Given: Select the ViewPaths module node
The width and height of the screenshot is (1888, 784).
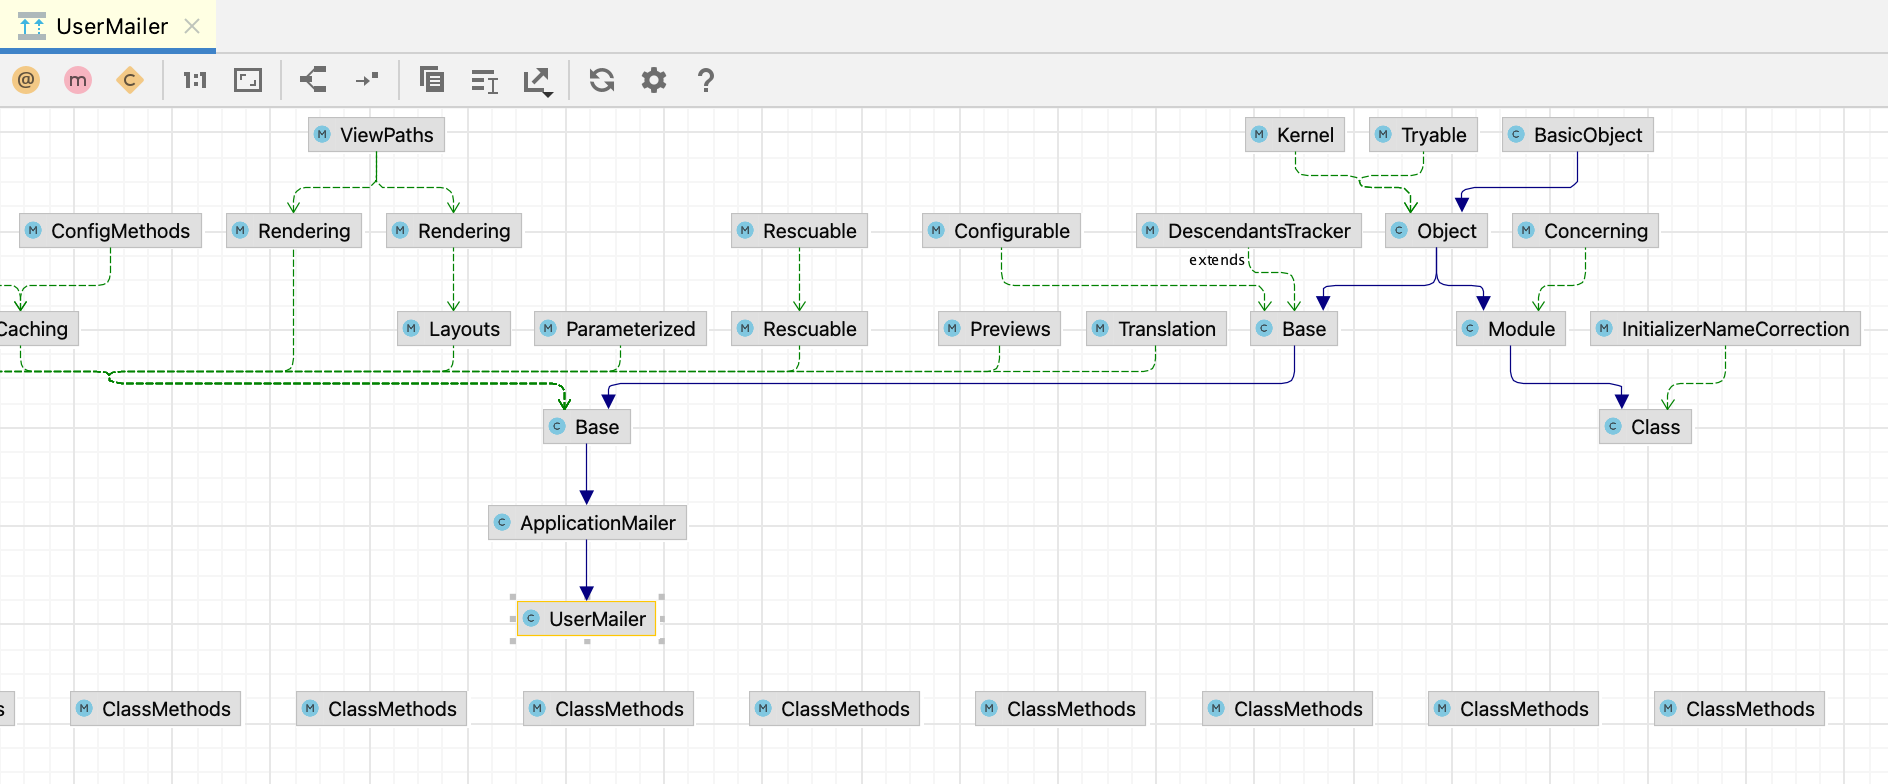Looking at the screenshot, I should pyautogui.click(x=376, y=135).
